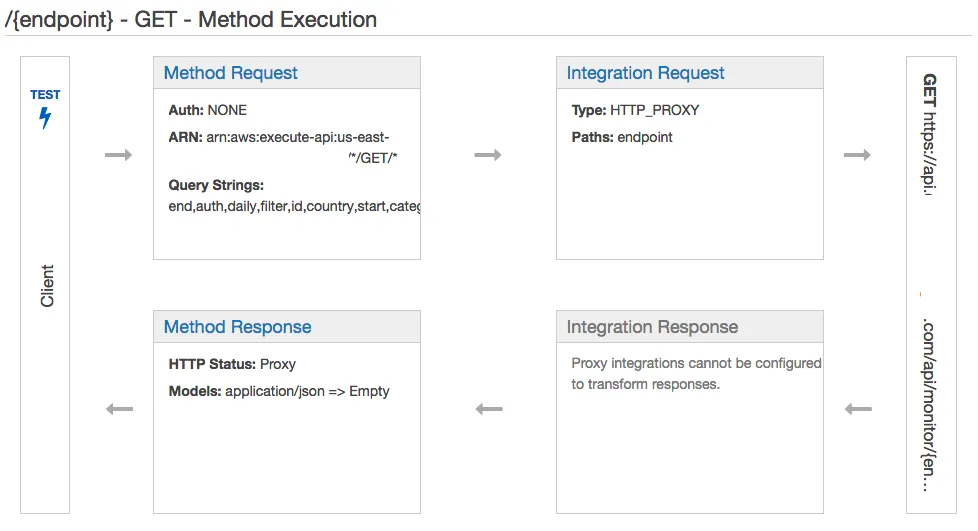Click the Client panel label
This screenshot has width=978, height=531.
[x=47, y=286]
